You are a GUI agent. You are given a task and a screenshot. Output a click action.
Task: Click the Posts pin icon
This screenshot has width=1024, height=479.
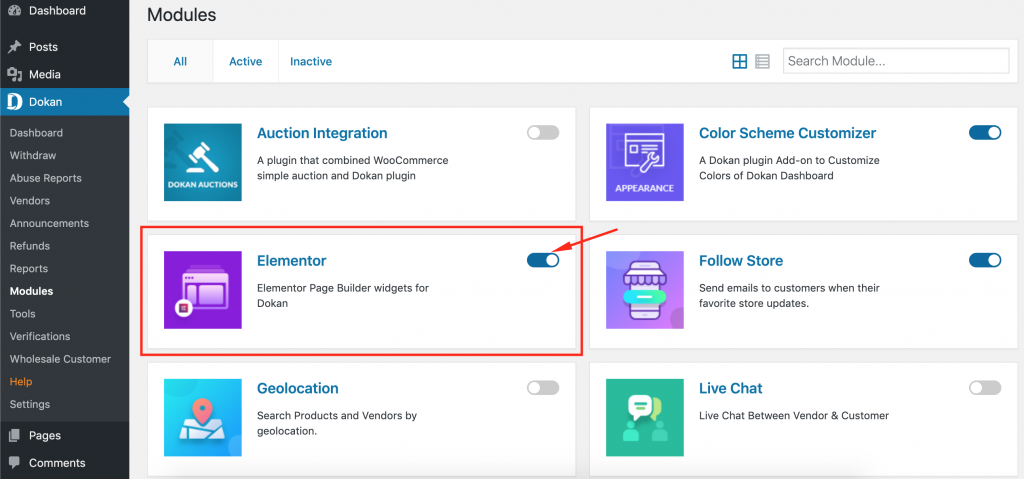tap(14, 47)
